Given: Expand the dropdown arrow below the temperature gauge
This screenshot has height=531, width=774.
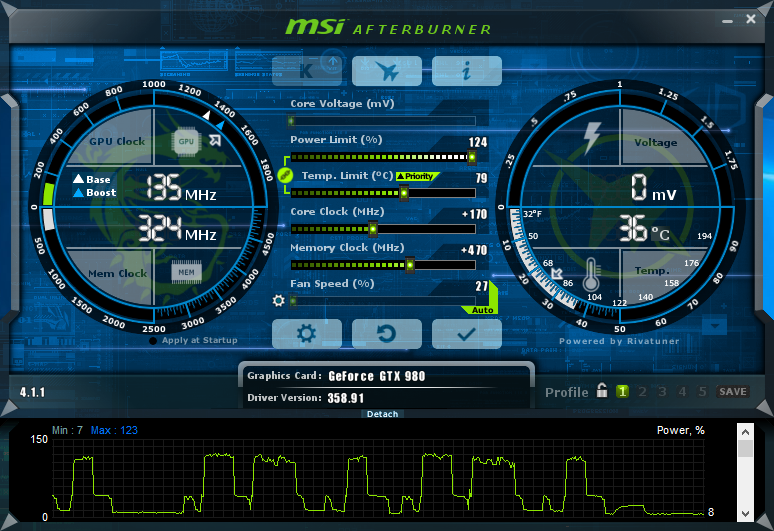Looking at the screenshot, I should coord(714,325).
